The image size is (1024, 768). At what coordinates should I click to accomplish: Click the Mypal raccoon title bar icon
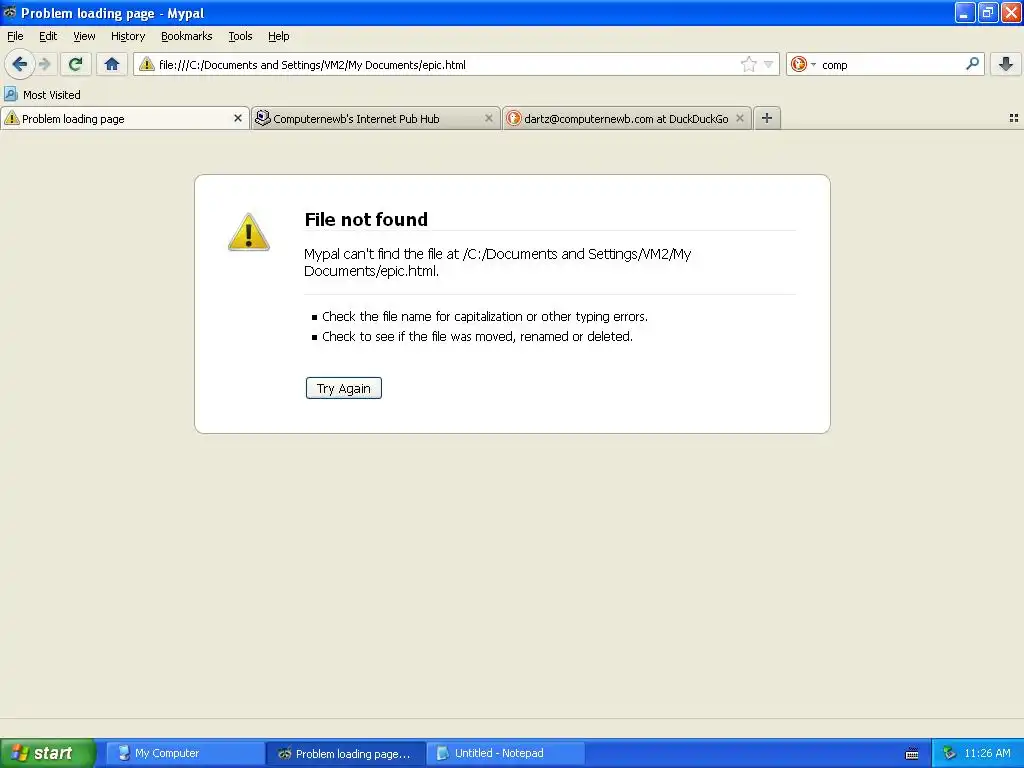coord(10,12)
